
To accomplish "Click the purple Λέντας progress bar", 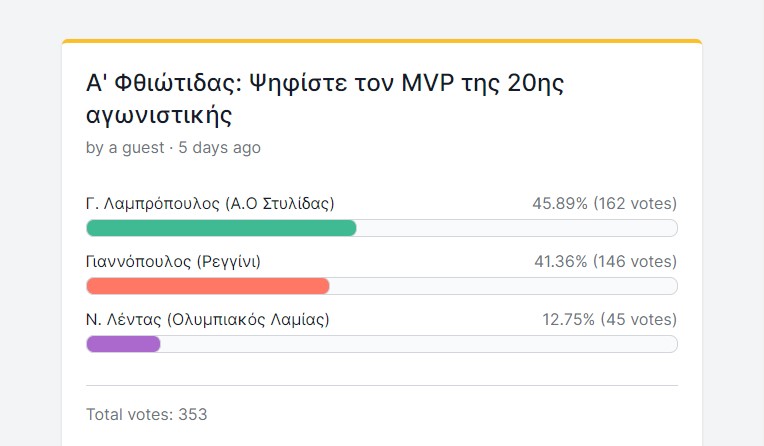I will click(x=123, y=344).
